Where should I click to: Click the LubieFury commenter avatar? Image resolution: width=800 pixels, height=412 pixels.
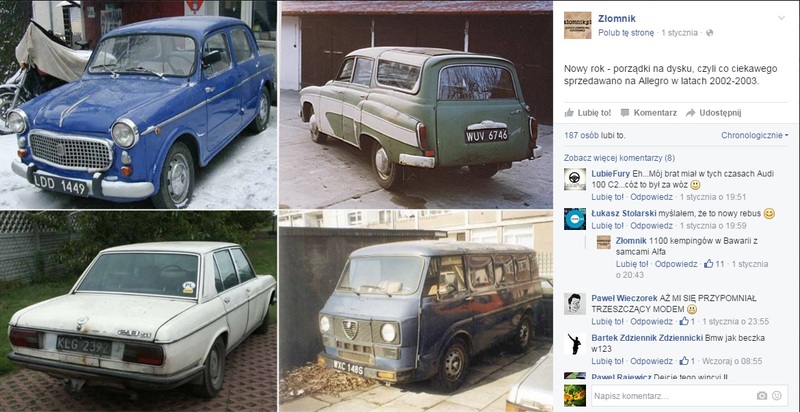pos(575,179)
